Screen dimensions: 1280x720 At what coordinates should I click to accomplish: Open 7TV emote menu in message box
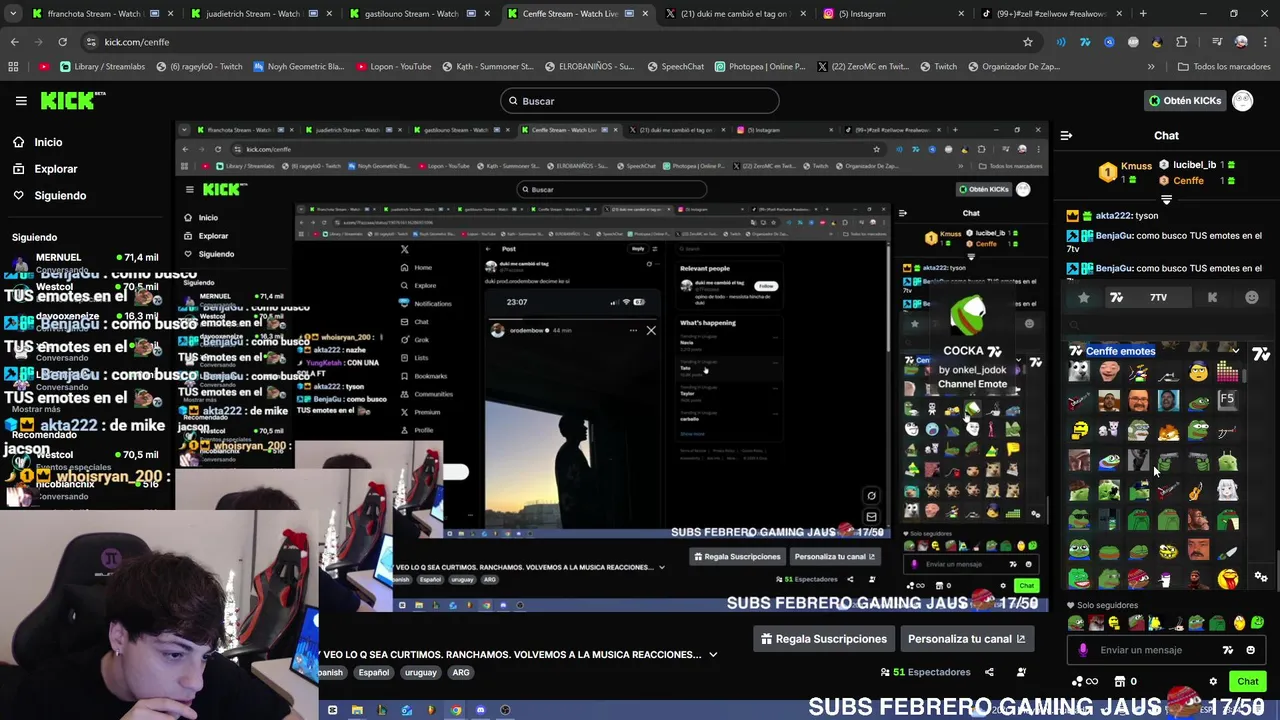(x=1228, y=650)
